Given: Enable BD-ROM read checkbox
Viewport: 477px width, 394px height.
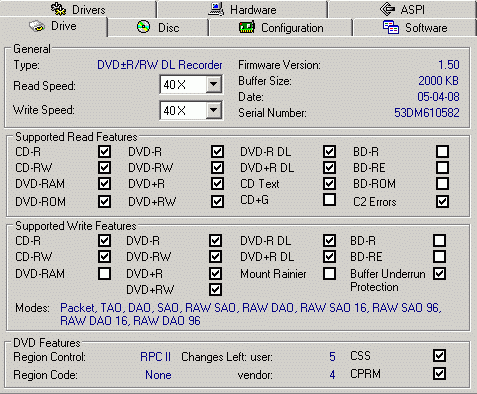Looking at the screenshot, I should (442, 183).
